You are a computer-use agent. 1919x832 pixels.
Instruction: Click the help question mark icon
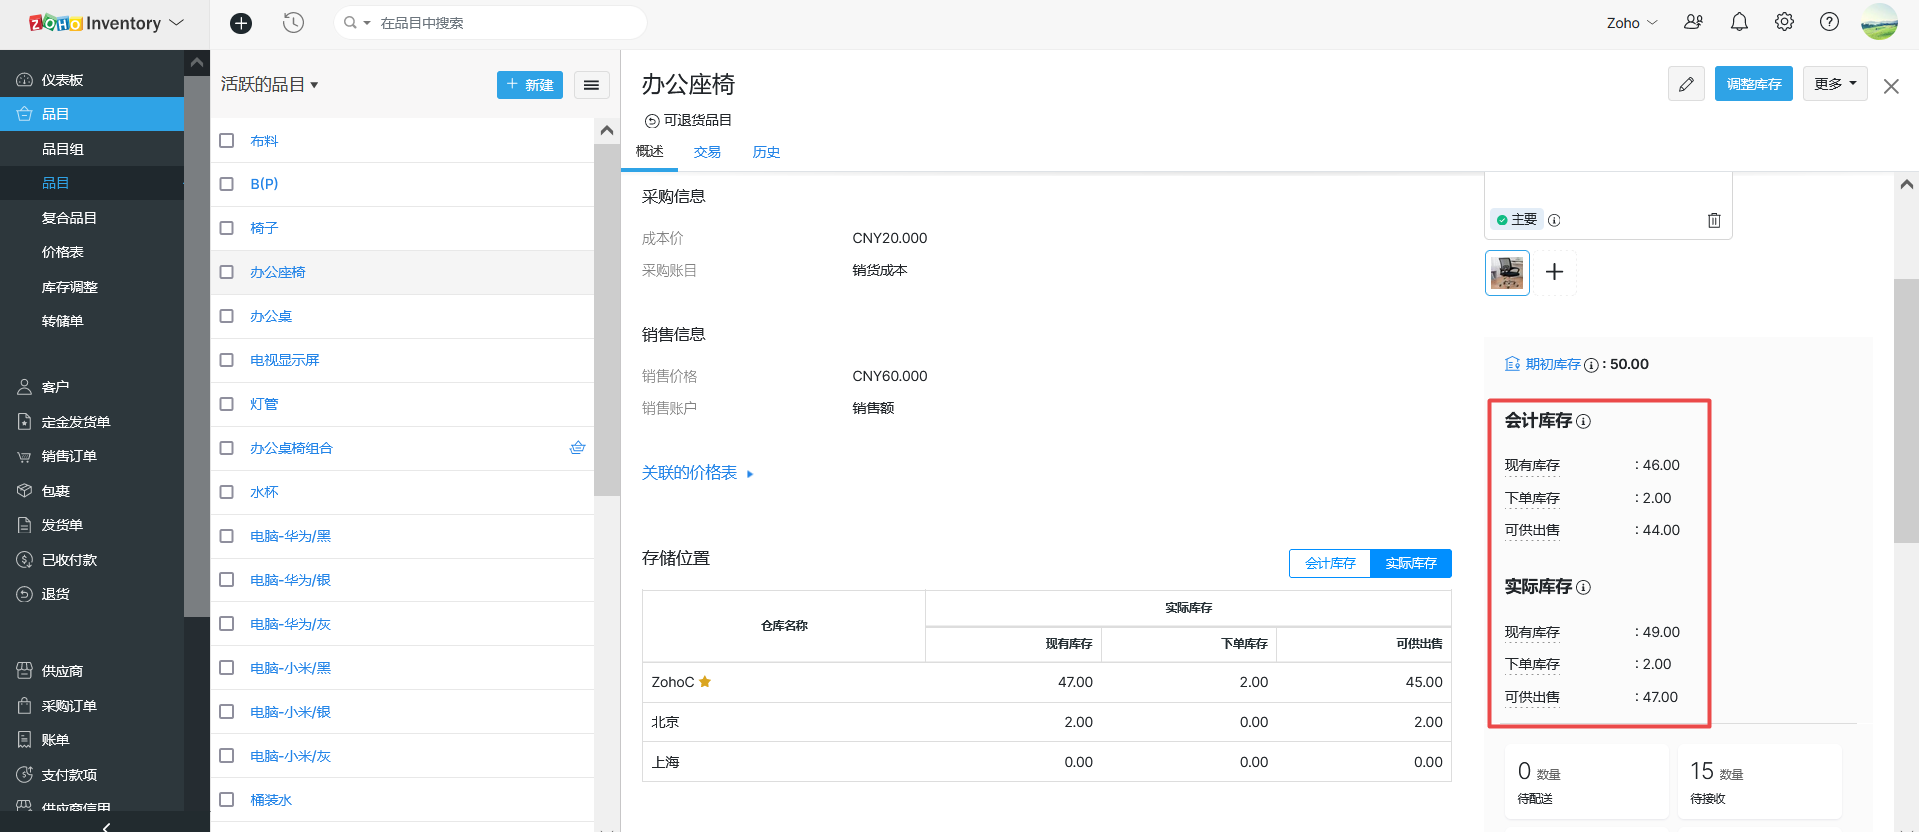pyautogui.click(x=1829, y=22)
